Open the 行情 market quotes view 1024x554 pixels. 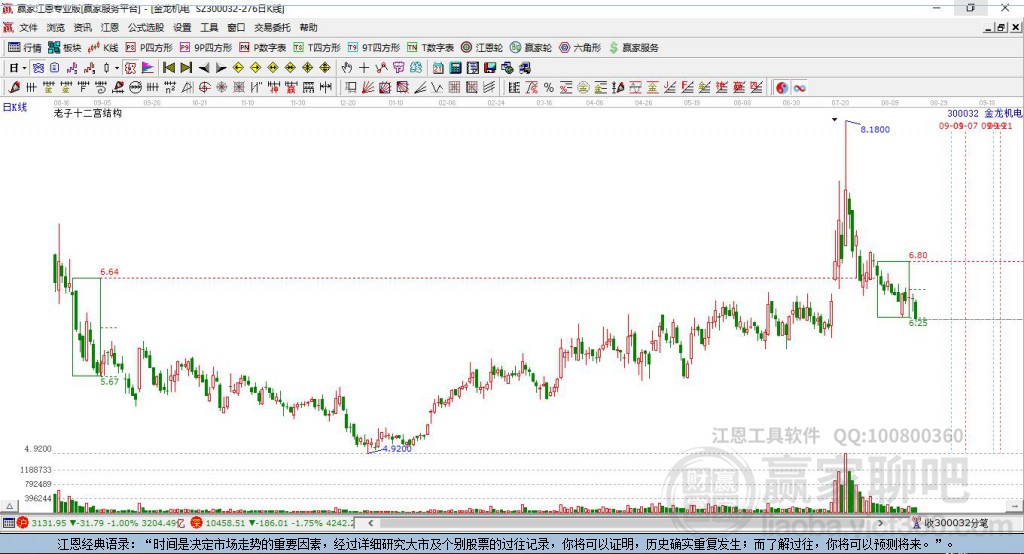click(x=25, y=48)
